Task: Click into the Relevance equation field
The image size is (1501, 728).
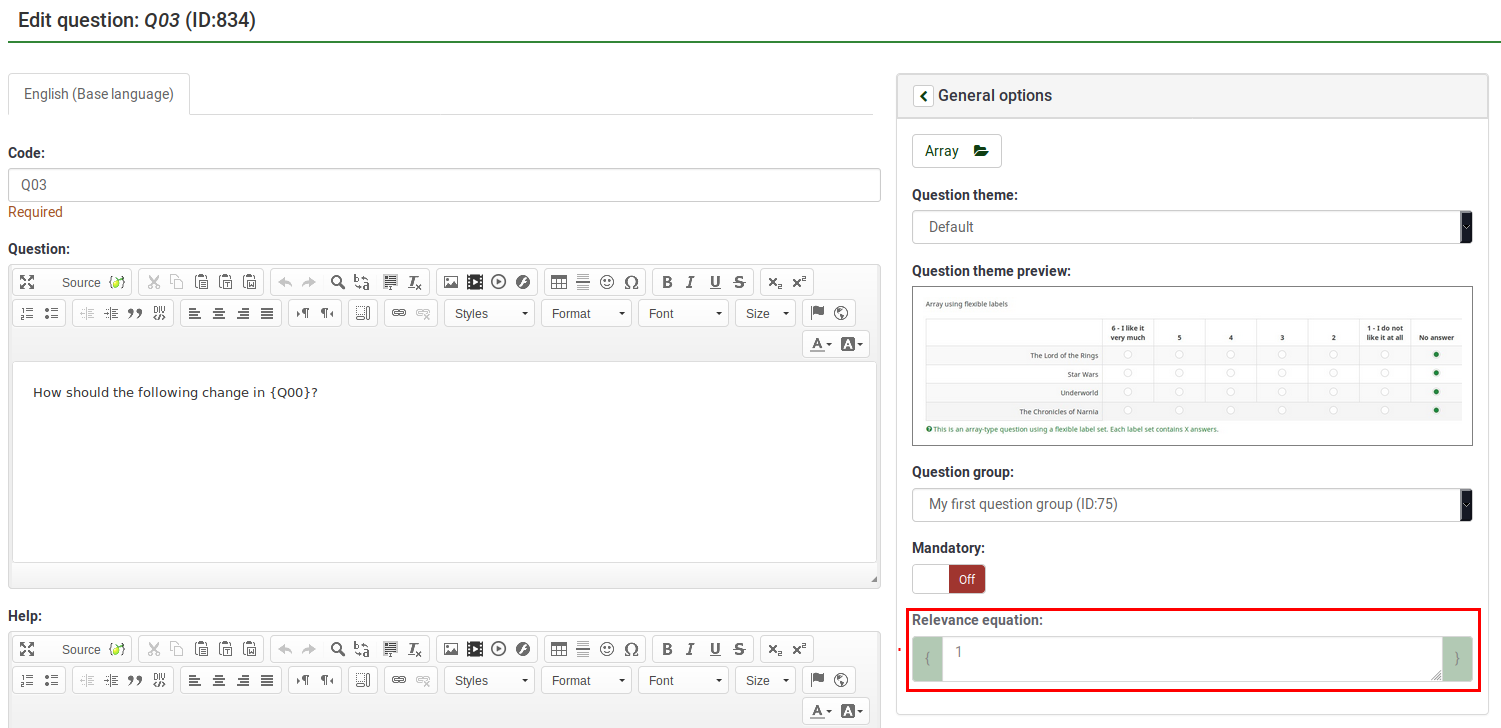Action: [1190, 659]
